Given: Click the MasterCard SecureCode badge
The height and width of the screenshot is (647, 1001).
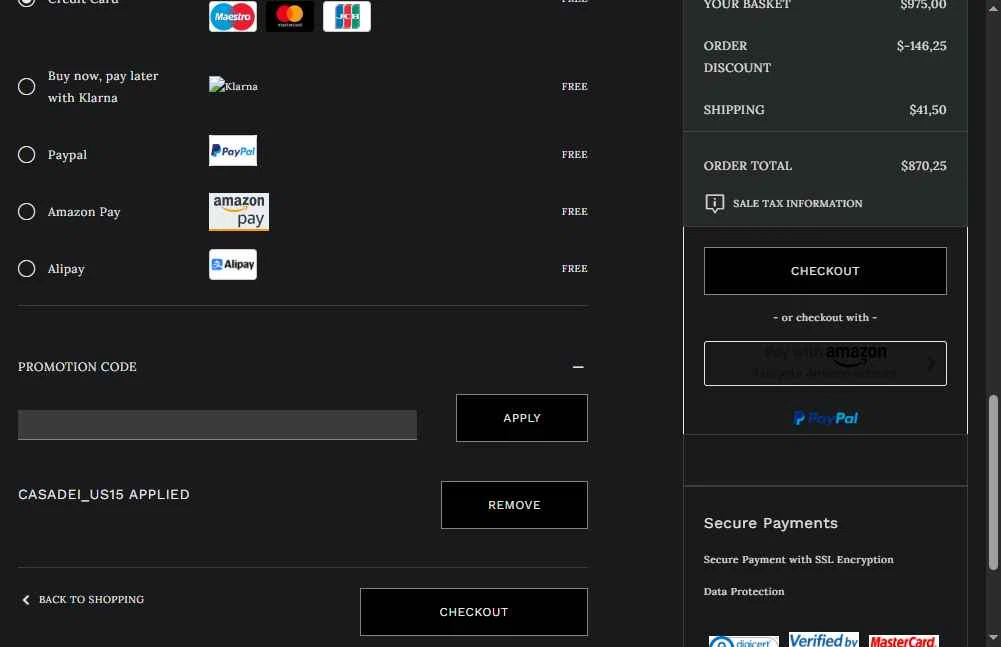Looking at the screenshot, I should (903, 641).
